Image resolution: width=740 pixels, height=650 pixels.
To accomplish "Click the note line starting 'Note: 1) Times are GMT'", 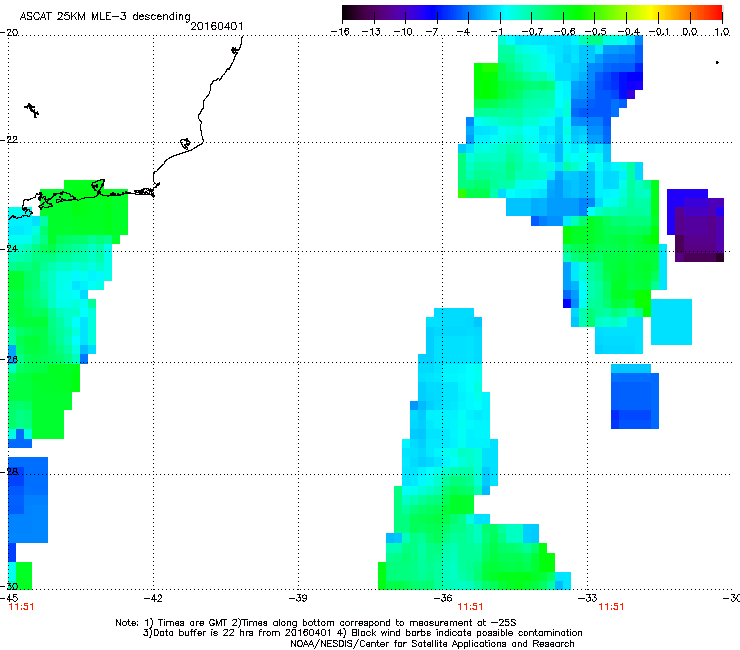I will click(316, 623).
